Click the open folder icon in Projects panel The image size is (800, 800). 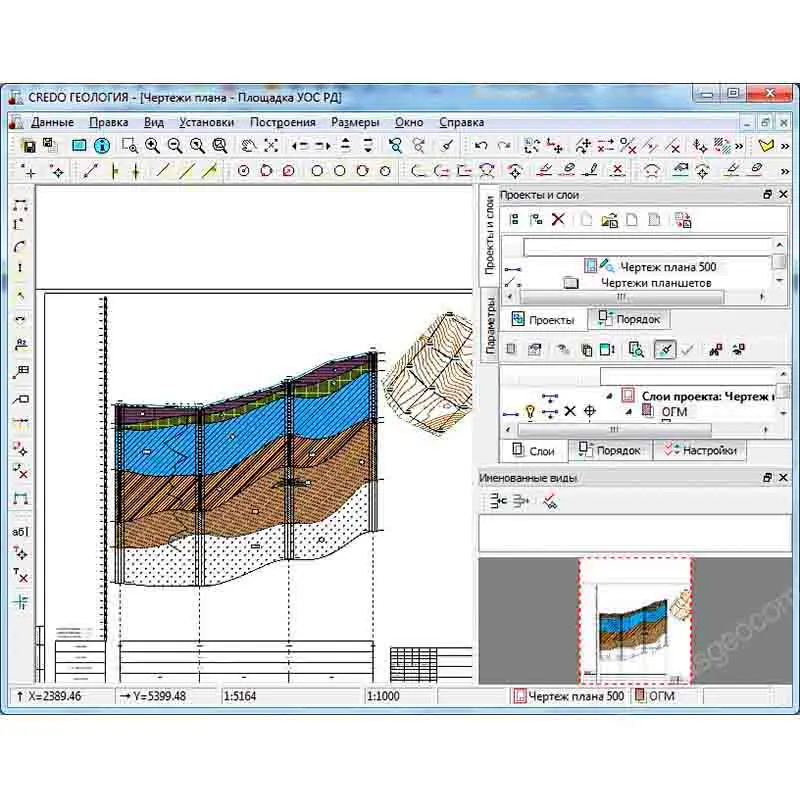[609, 219]
